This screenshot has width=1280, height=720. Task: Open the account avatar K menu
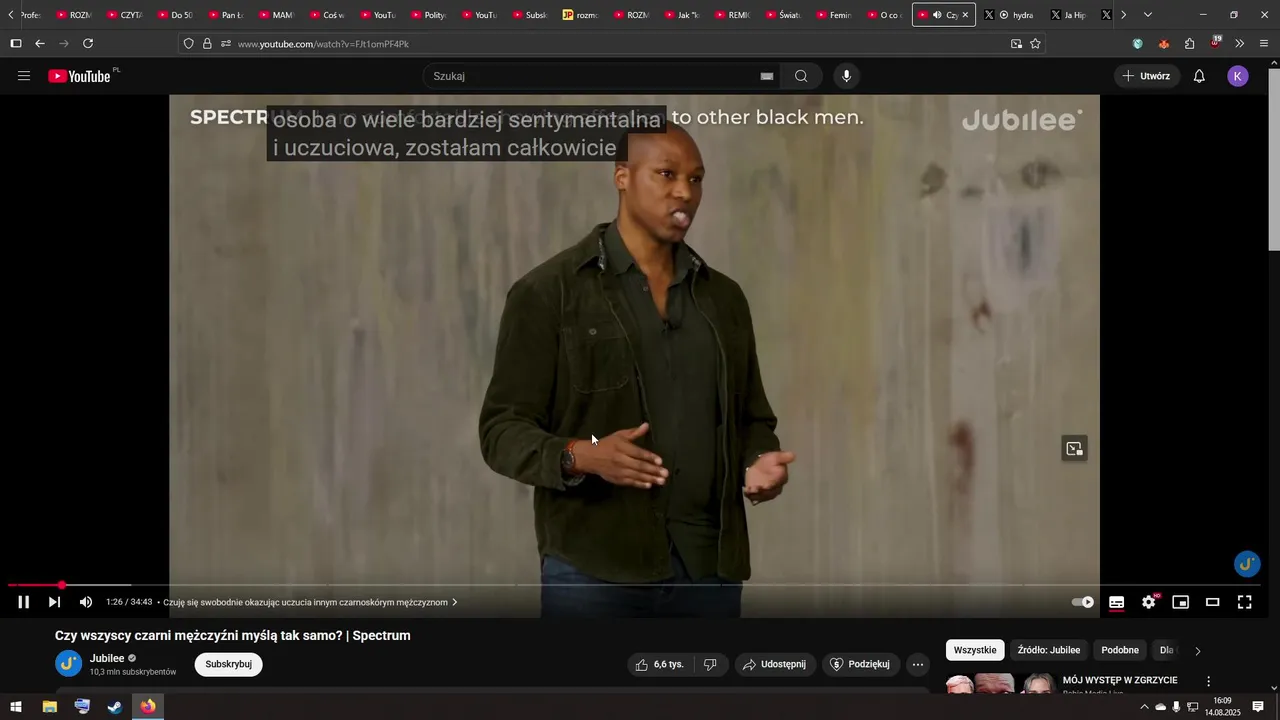coord(1238,76)
